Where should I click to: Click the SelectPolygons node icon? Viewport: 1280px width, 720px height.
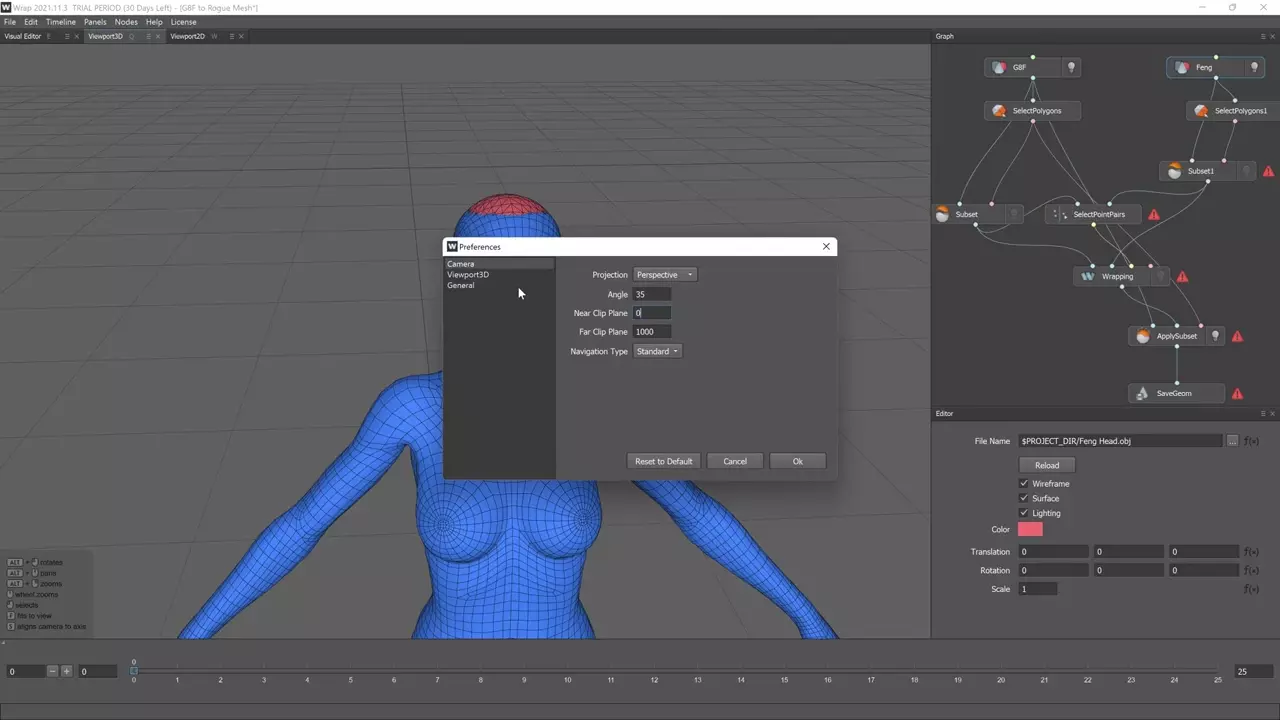[x=999, y=111]
